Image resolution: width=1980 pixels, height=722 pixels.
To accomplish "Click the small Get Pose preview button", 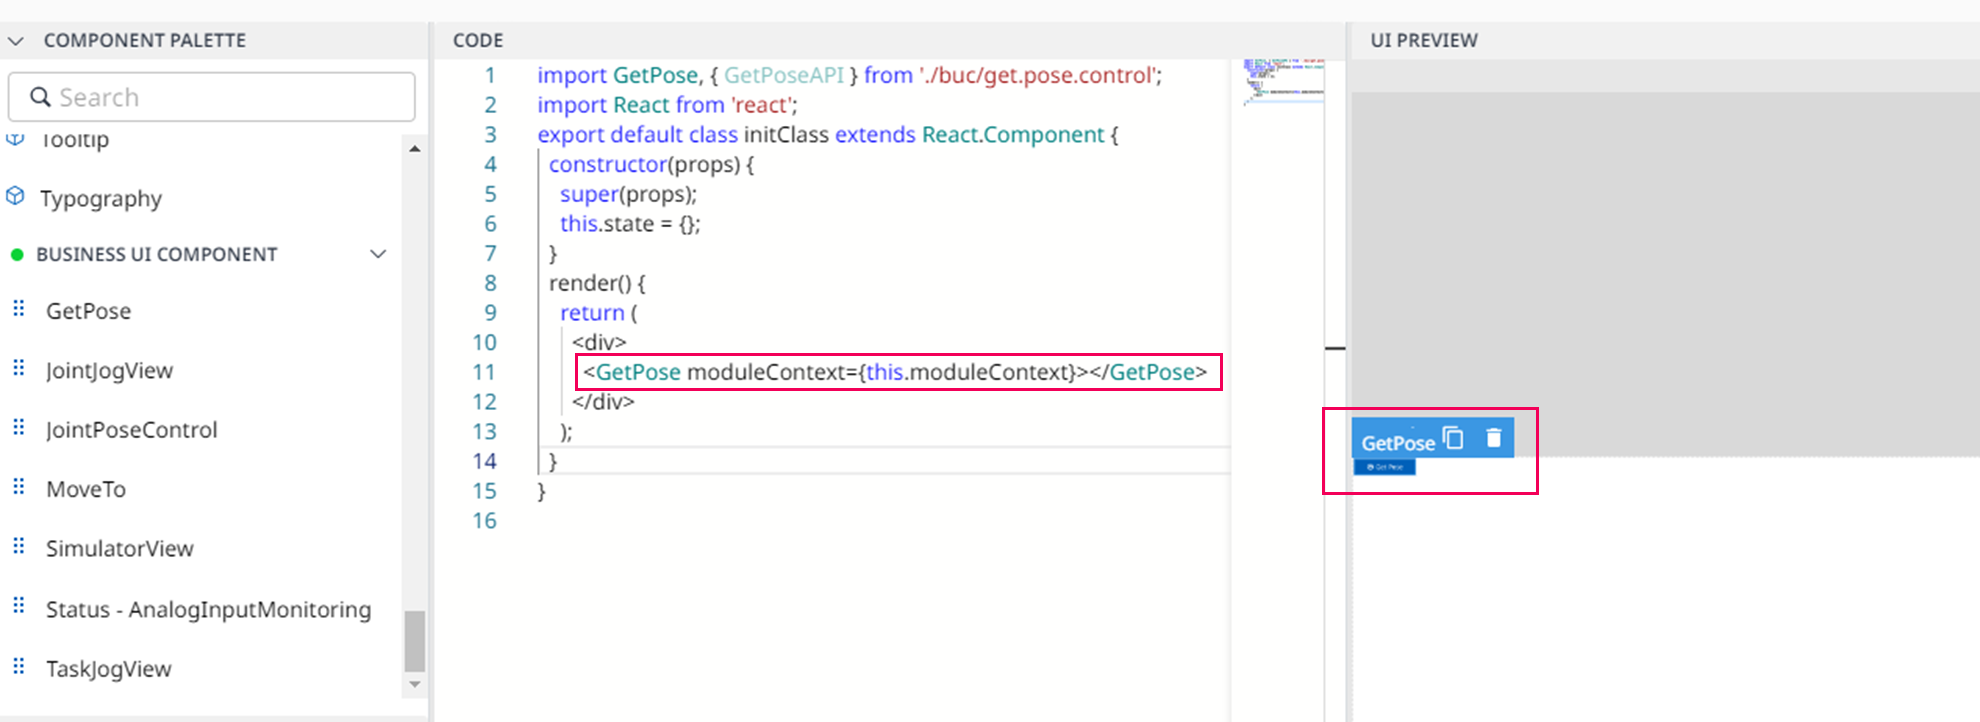I will pos(1385,467).
